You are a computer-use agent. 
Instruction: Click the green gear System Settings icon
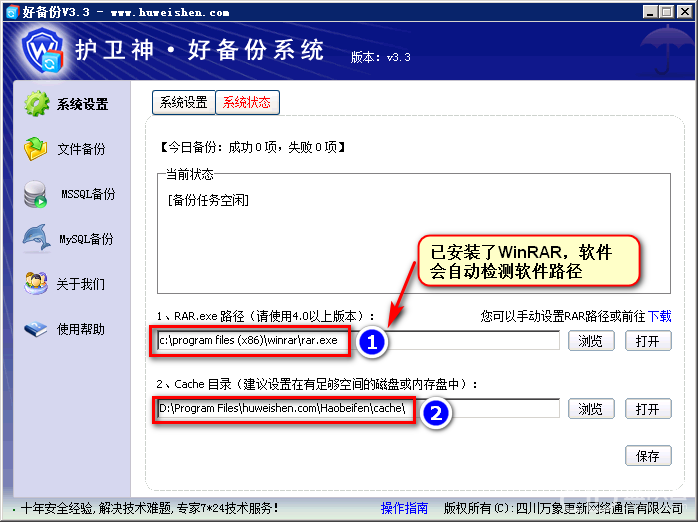pyautogui.click(x=37, y=104)
